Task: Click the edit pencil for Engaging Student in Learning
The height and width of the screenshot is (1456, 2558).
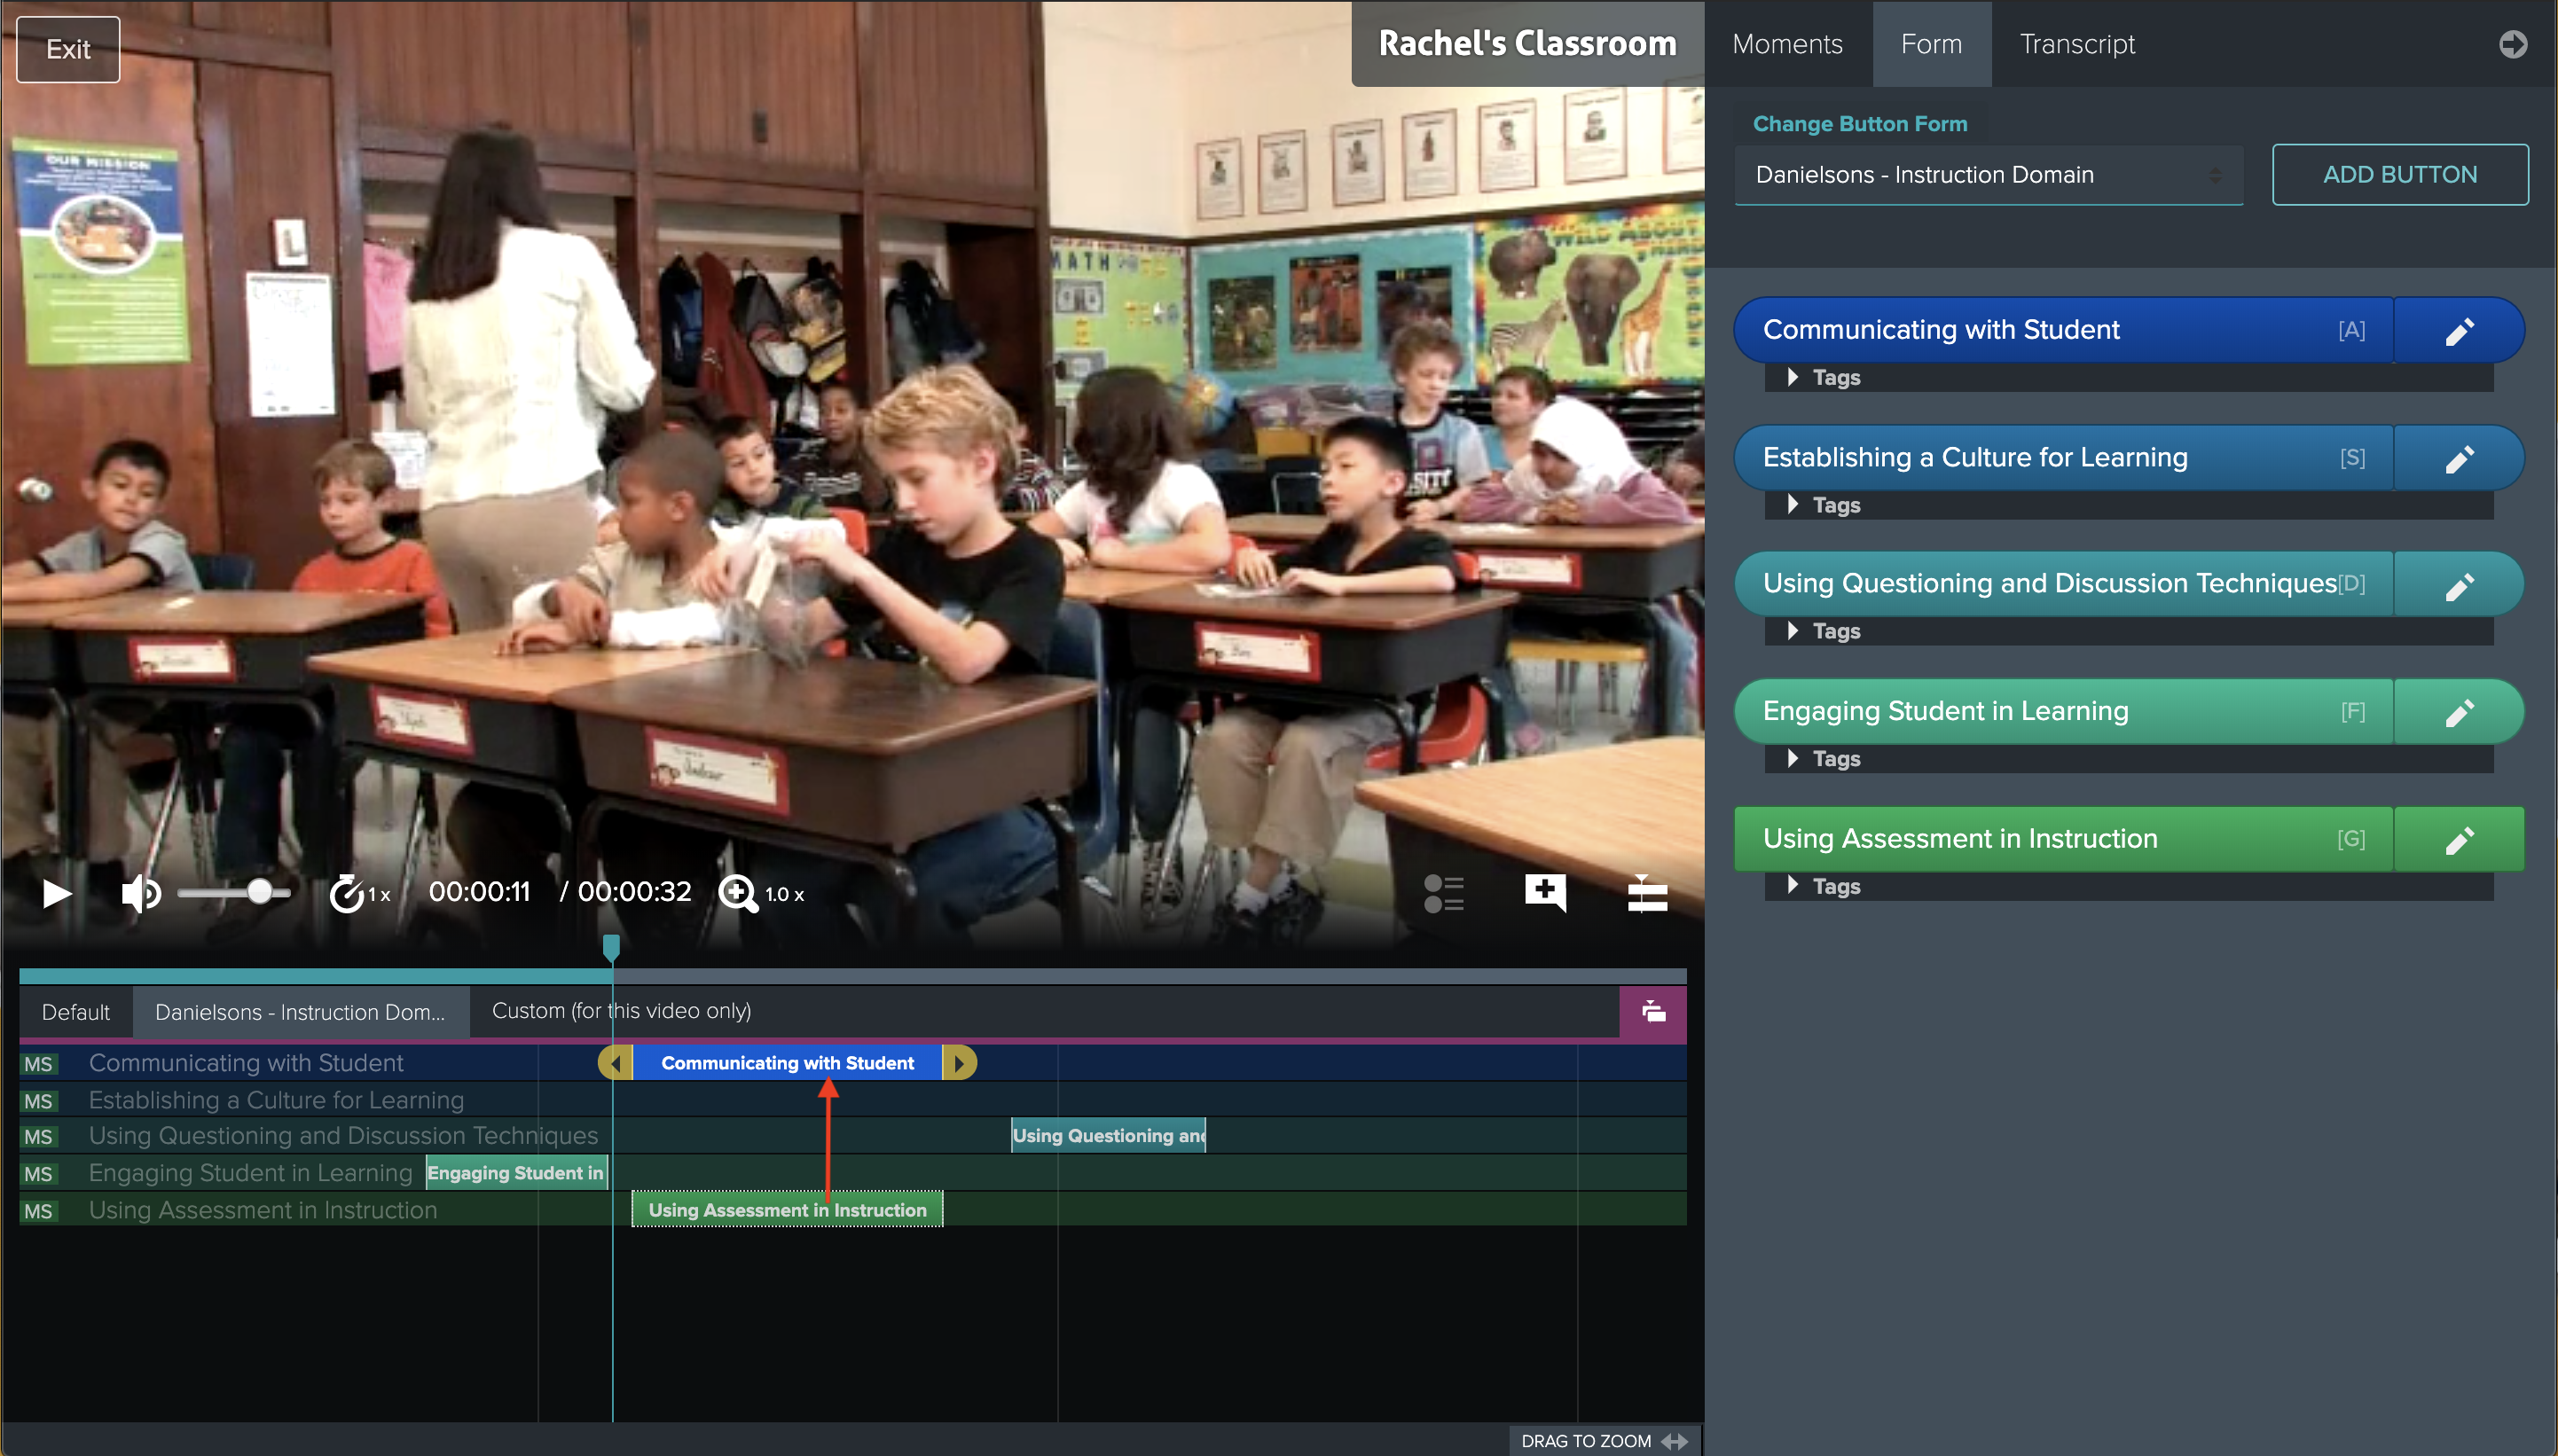Action: point(2460,711)
